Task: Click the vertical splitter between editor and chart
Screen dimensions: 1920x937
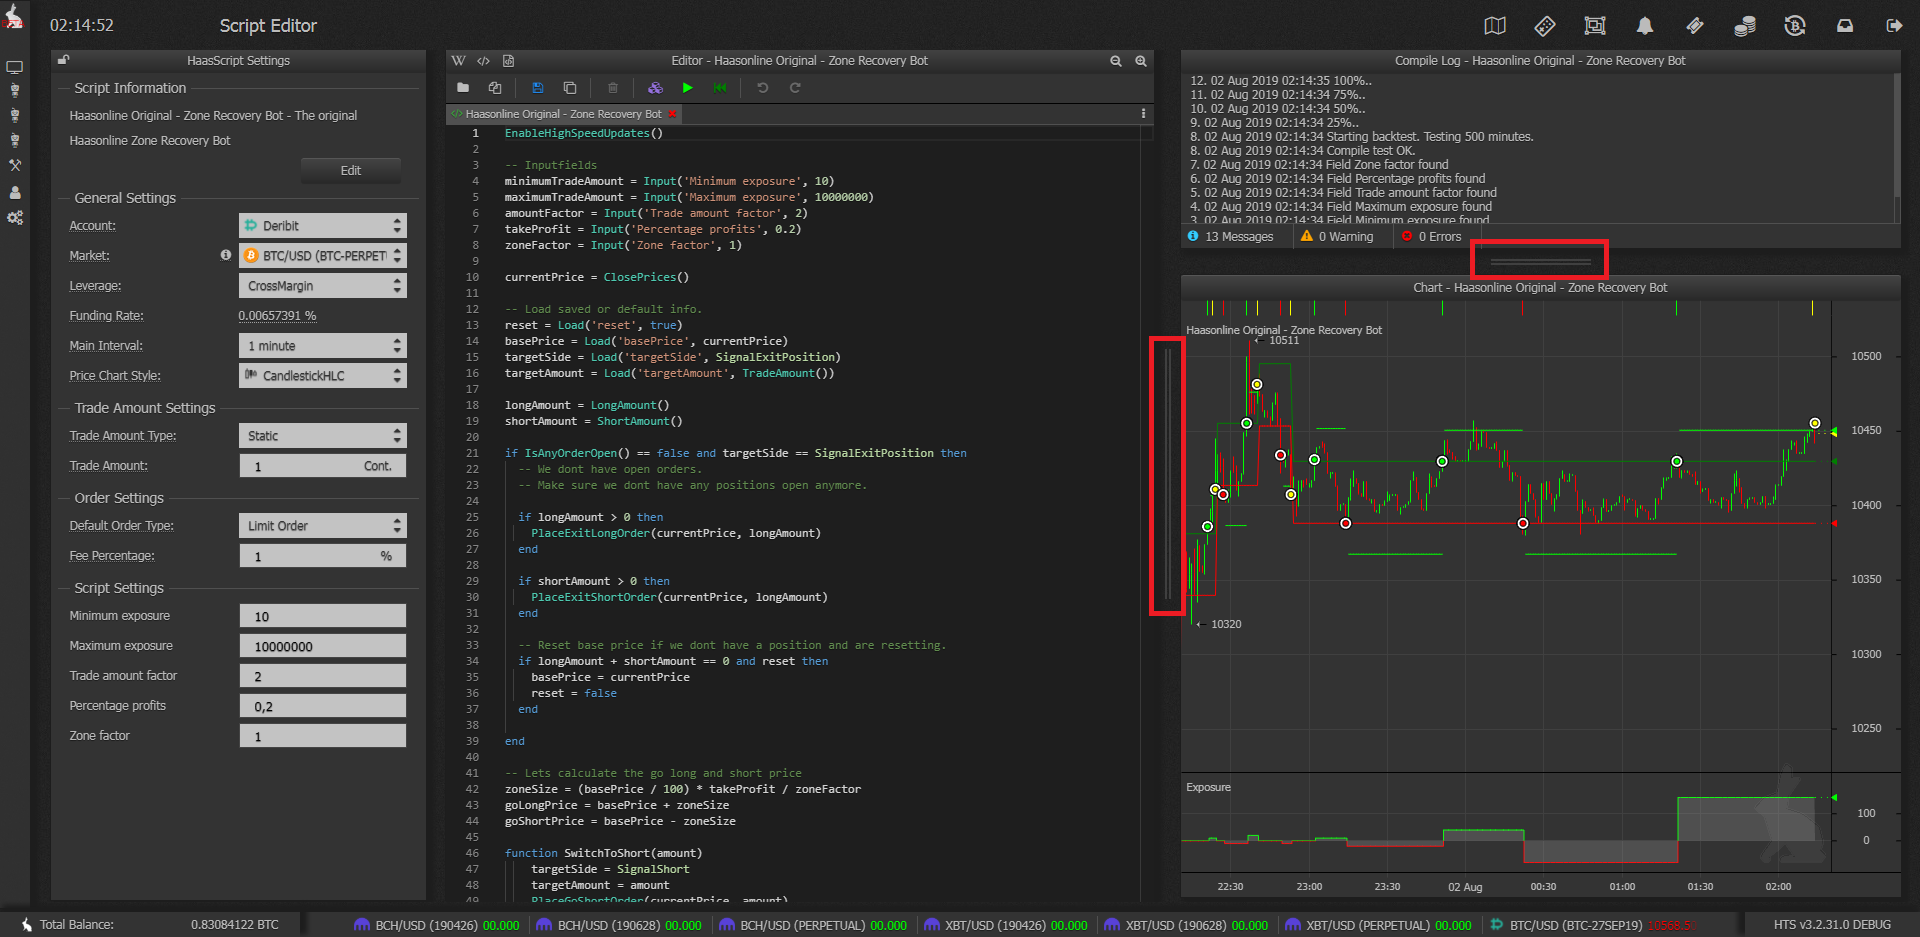Action: pyautogui.click(x=1167, y=474)
